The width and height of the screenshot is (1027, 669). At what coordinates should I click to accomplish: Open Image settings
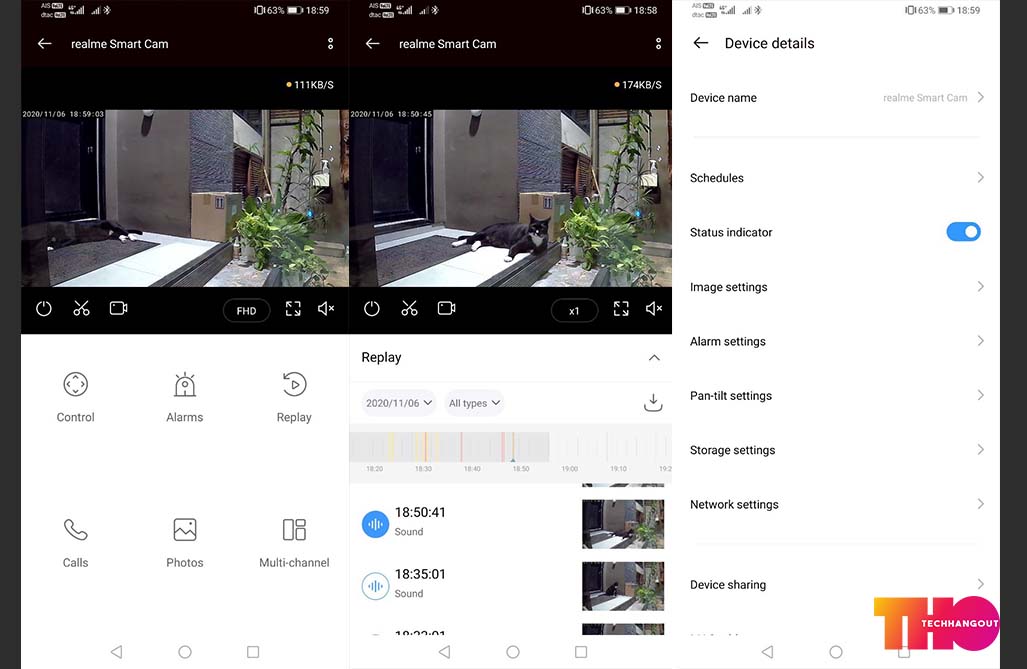click(x=836, y=286)
